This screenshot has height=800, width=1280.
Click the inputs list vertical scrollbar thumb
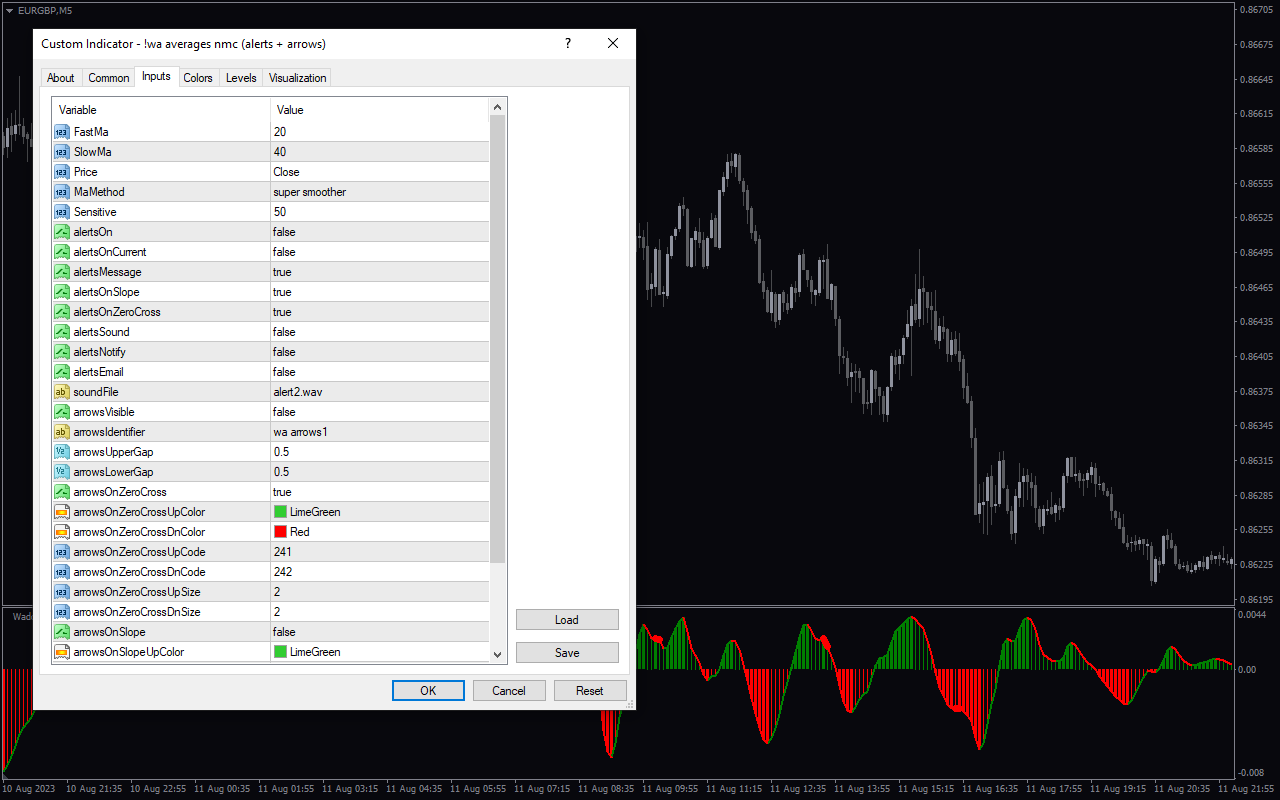498,339
